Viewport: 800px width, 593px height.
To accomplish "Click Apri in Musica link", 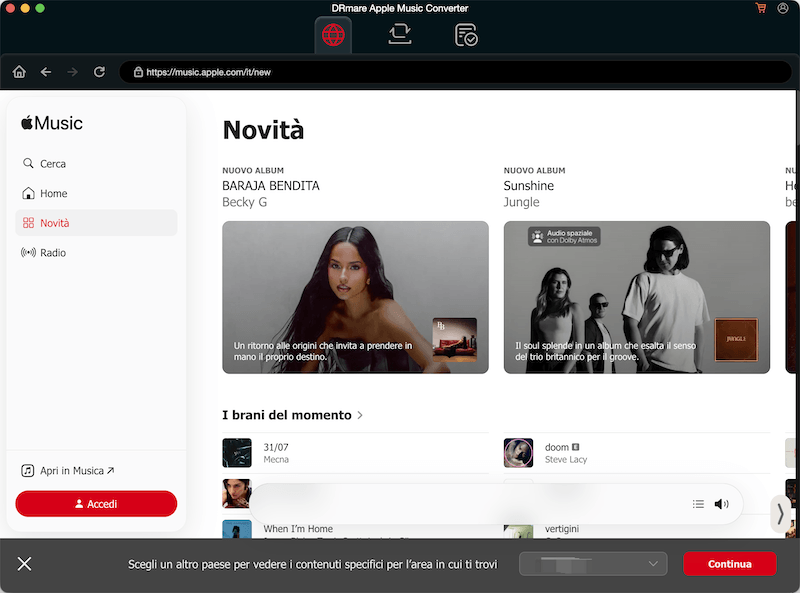I will pos(67,471).
